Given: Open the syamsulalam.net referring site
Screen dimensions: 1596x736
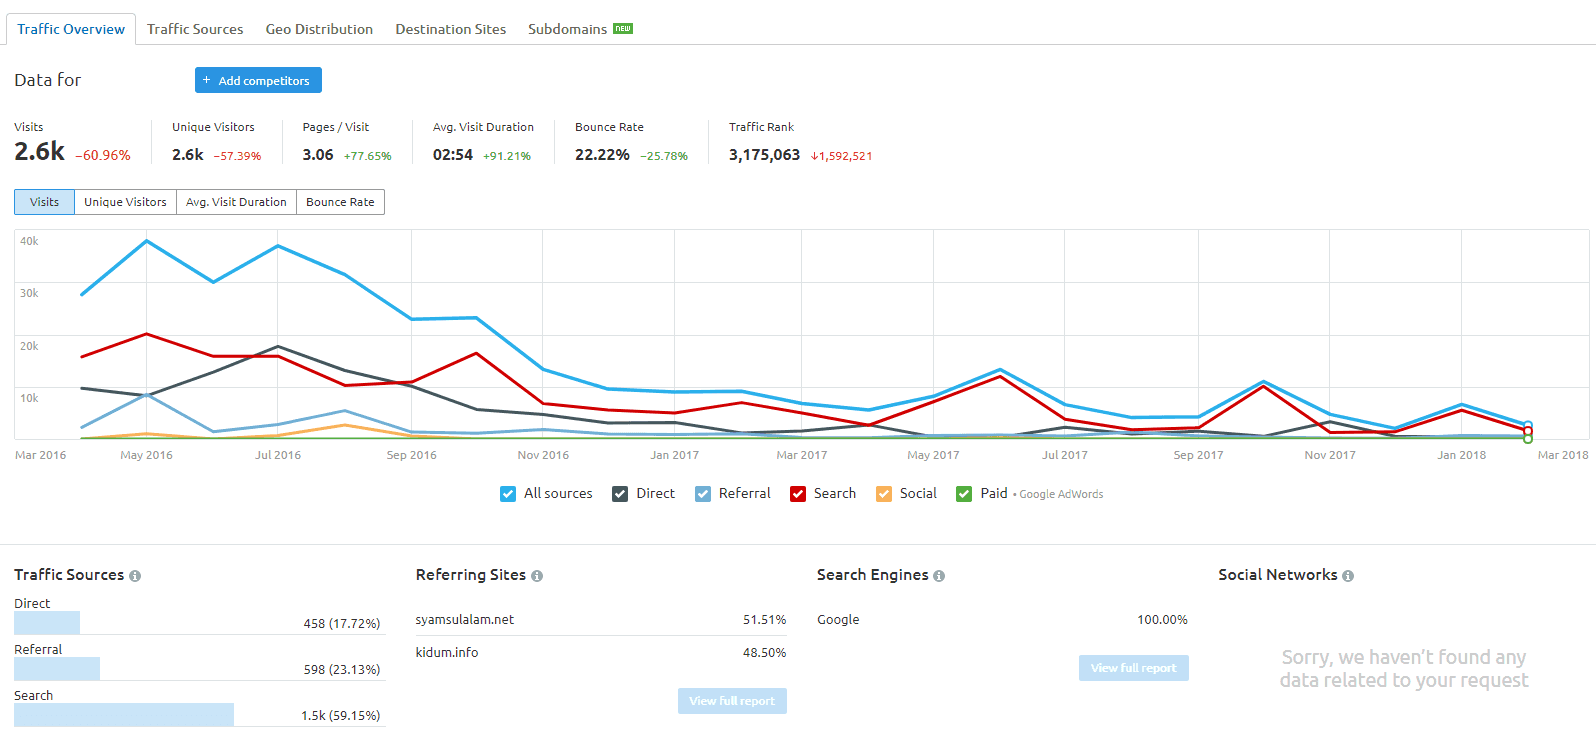Looking at the screenshot, I should [465, 620].
